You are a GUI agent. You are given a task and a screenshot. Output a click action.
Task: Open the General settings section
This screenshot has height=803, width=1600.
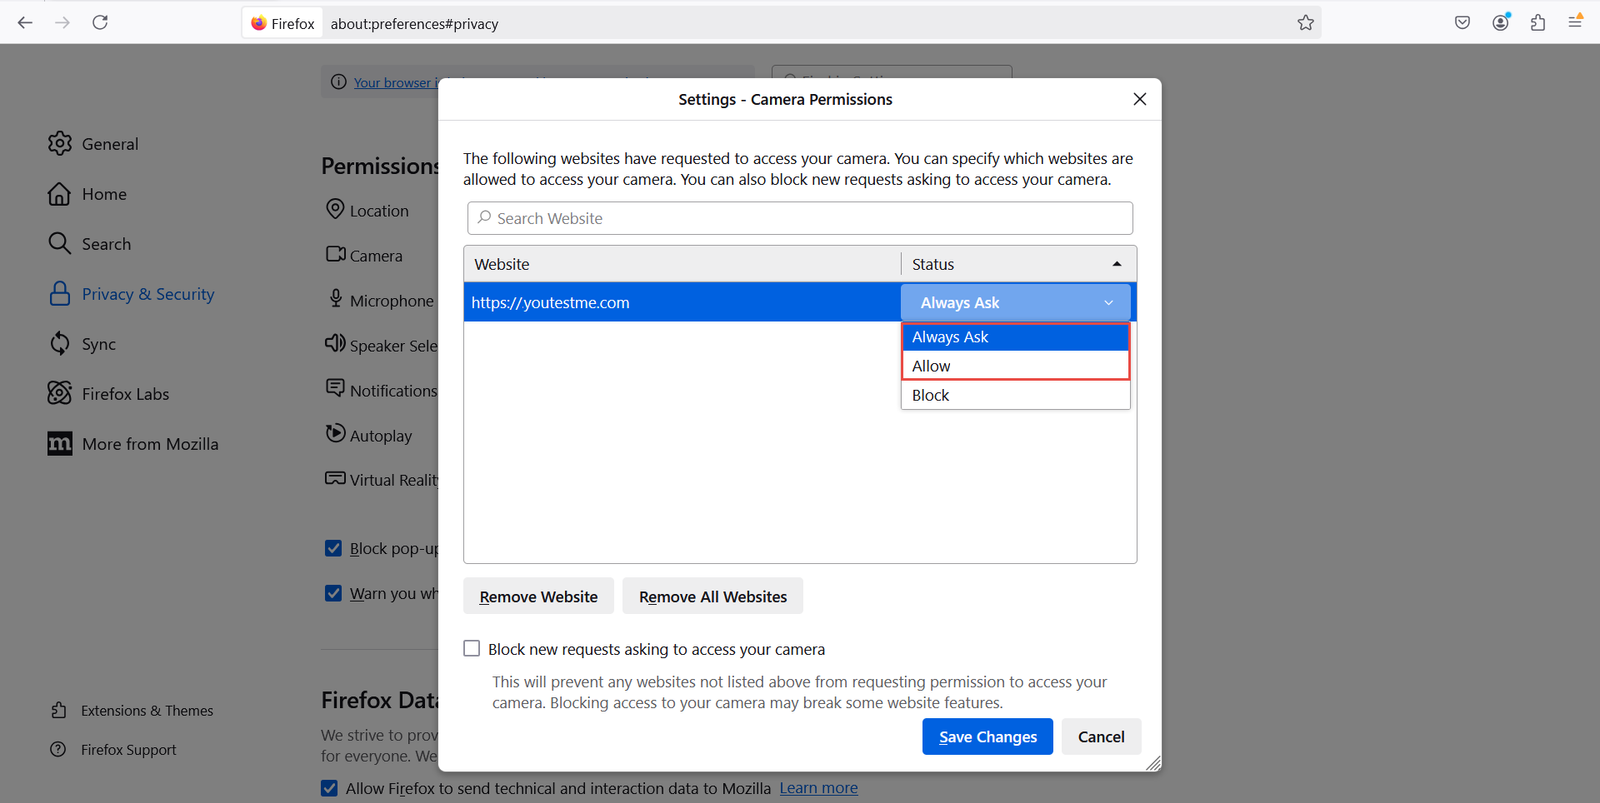tap(110, 144)
